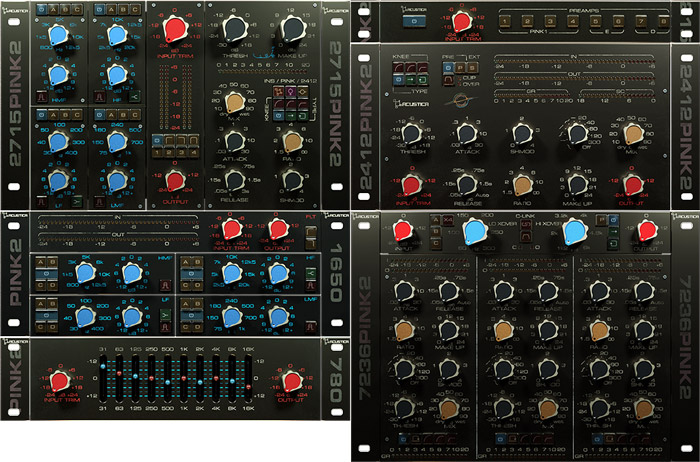Choose purple PINK mode icon on 2715 compressor
Screen dimensions: 700x462
click(291, 92)
